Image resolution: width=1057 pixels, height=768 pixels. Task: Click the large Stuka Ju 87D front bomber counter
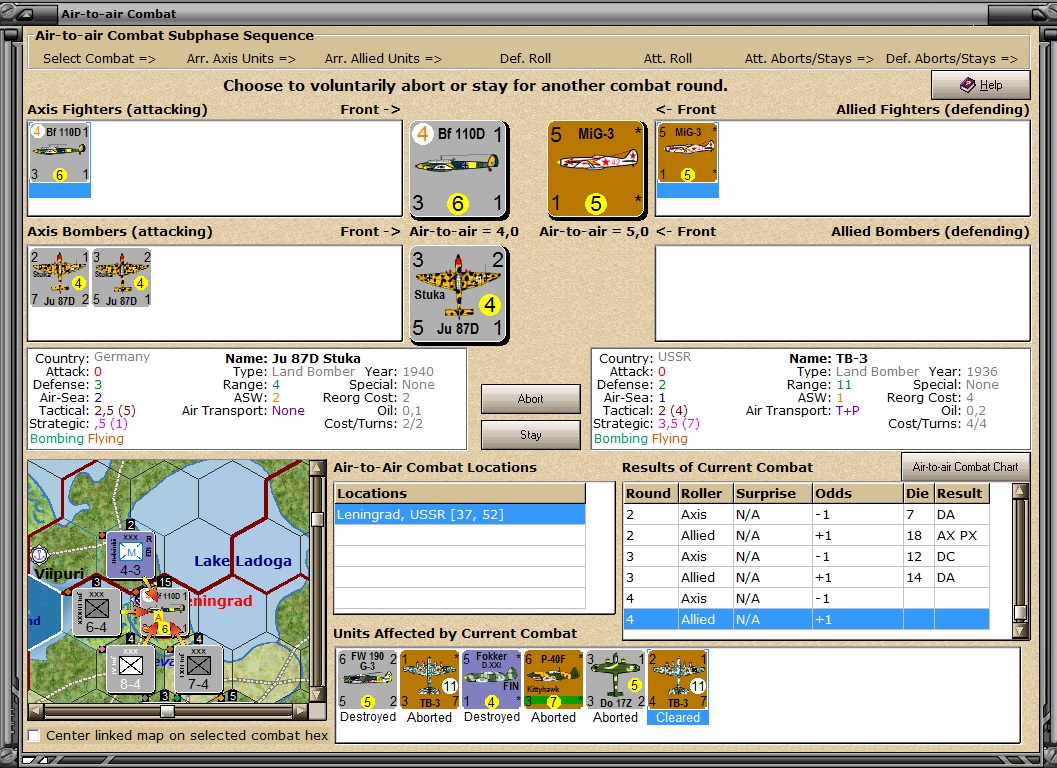coord(458,294)
